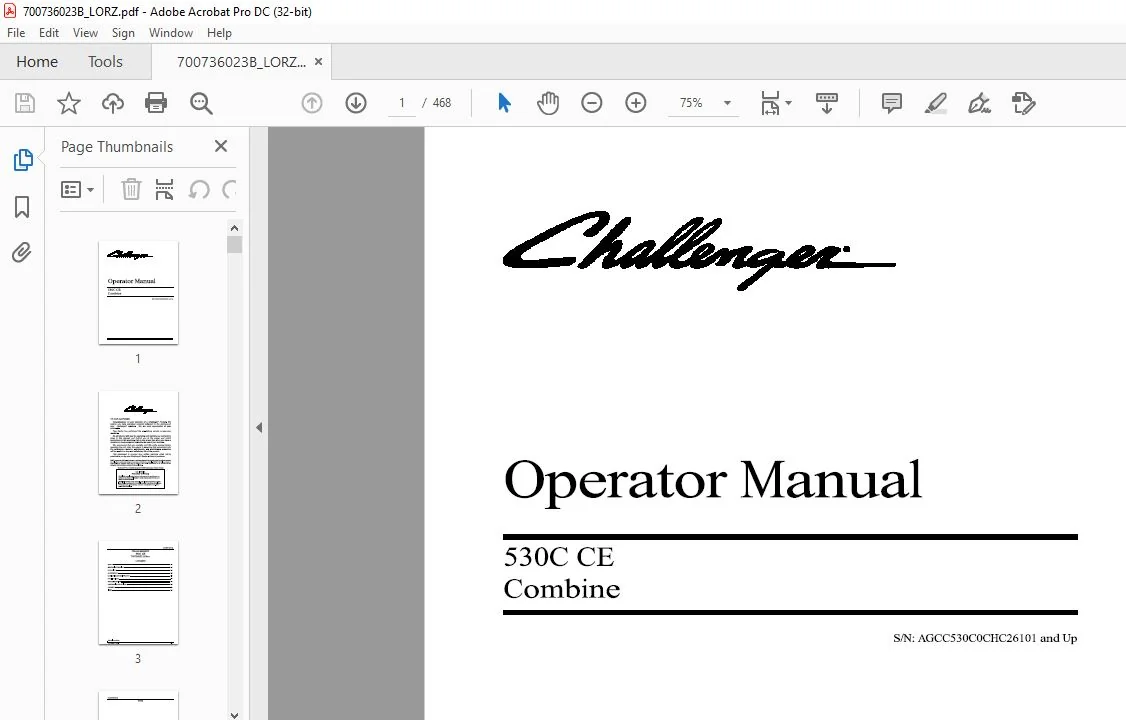1126x720 pixels.
Task: Rotate page clockwise
Action: point(230,190)
